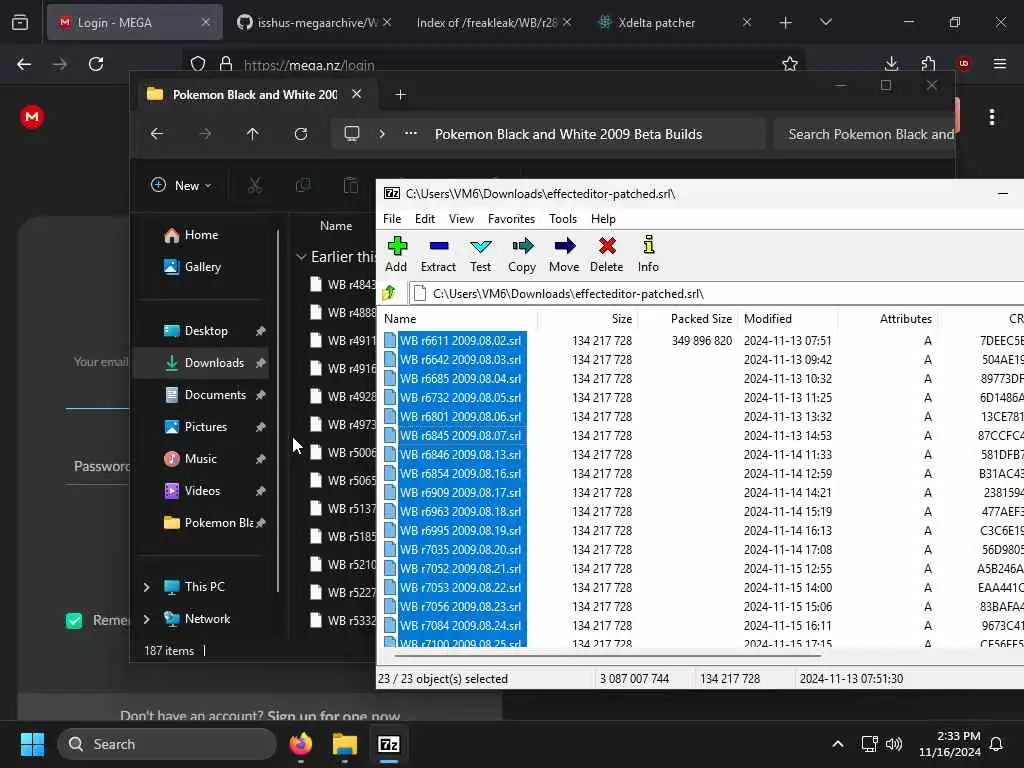Screen dimensions: 1024x768
Task: Collapse the Earlier this week group
Action: (301, 257)
